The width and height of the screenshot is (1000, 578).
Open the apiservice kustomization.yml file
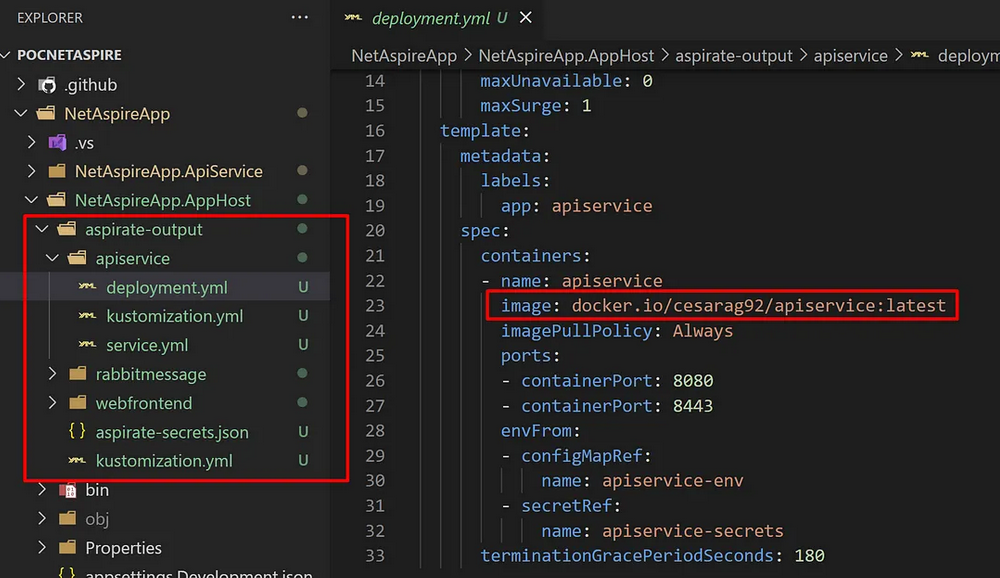[174, 317]
